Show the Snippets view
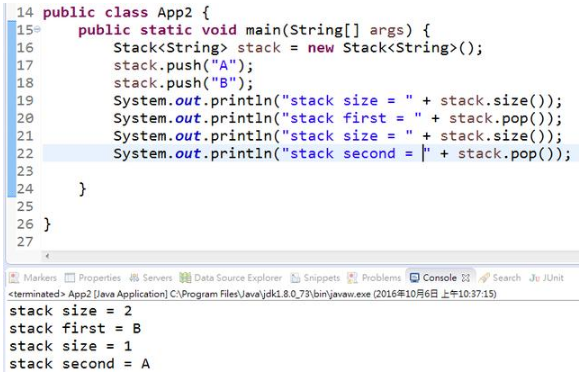 click(315, 278)
